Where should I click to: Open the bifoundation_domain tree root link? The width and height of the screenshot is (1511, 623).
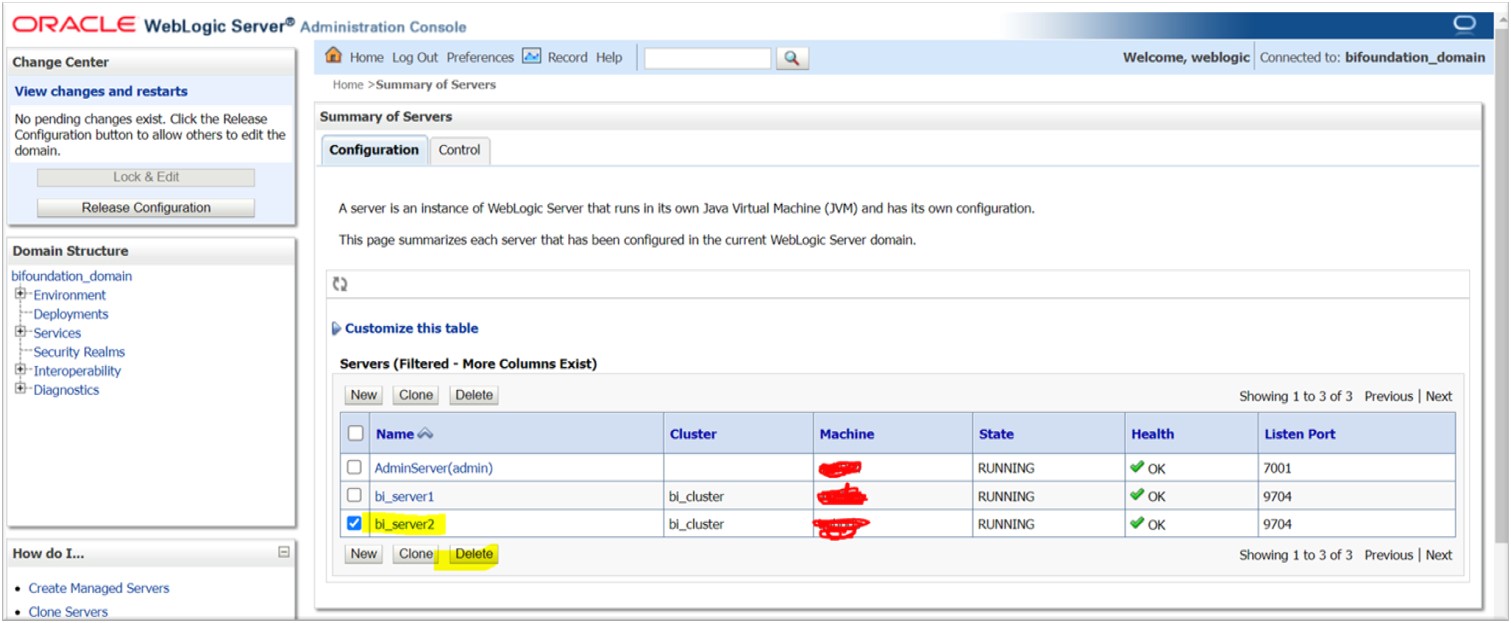click(71, 276)
